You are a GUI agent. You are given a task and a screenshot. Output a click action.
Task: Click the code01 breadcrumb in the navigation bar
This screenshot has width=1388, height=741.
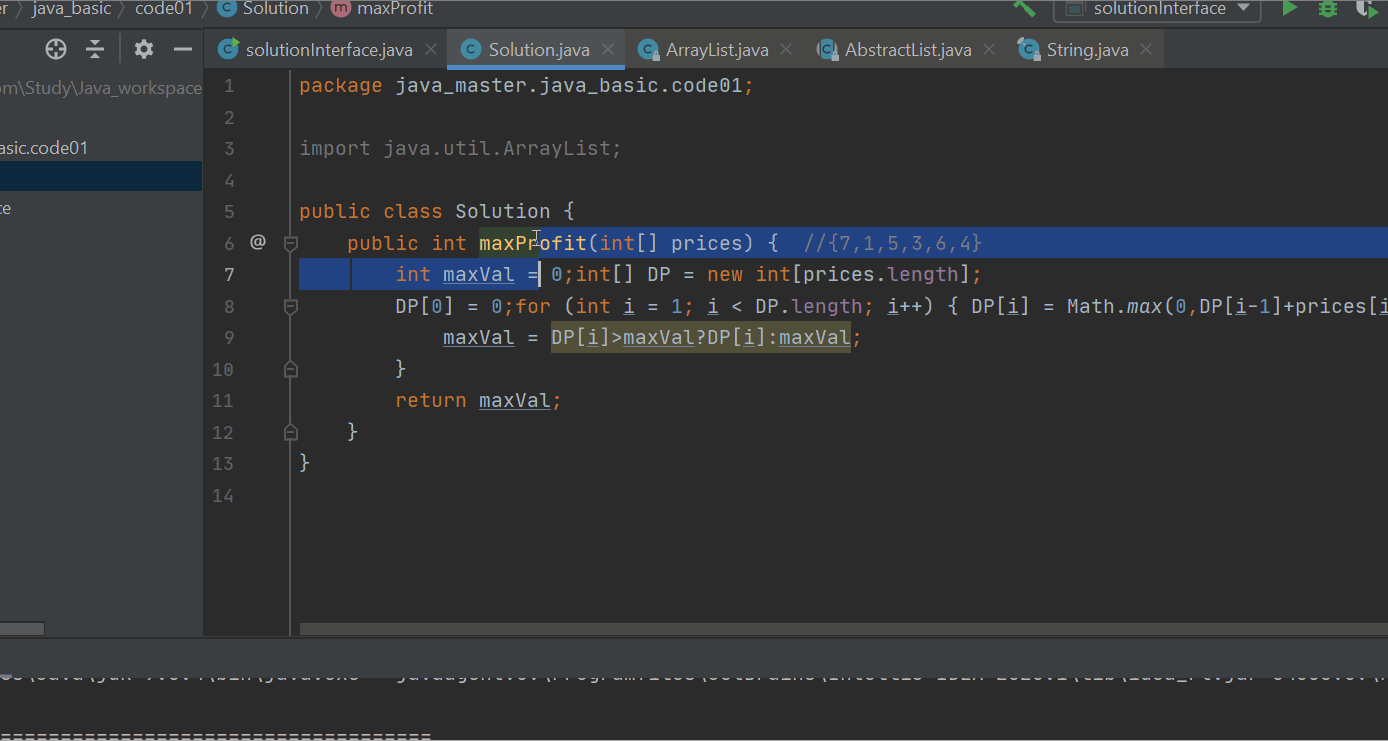click(164, 9)
